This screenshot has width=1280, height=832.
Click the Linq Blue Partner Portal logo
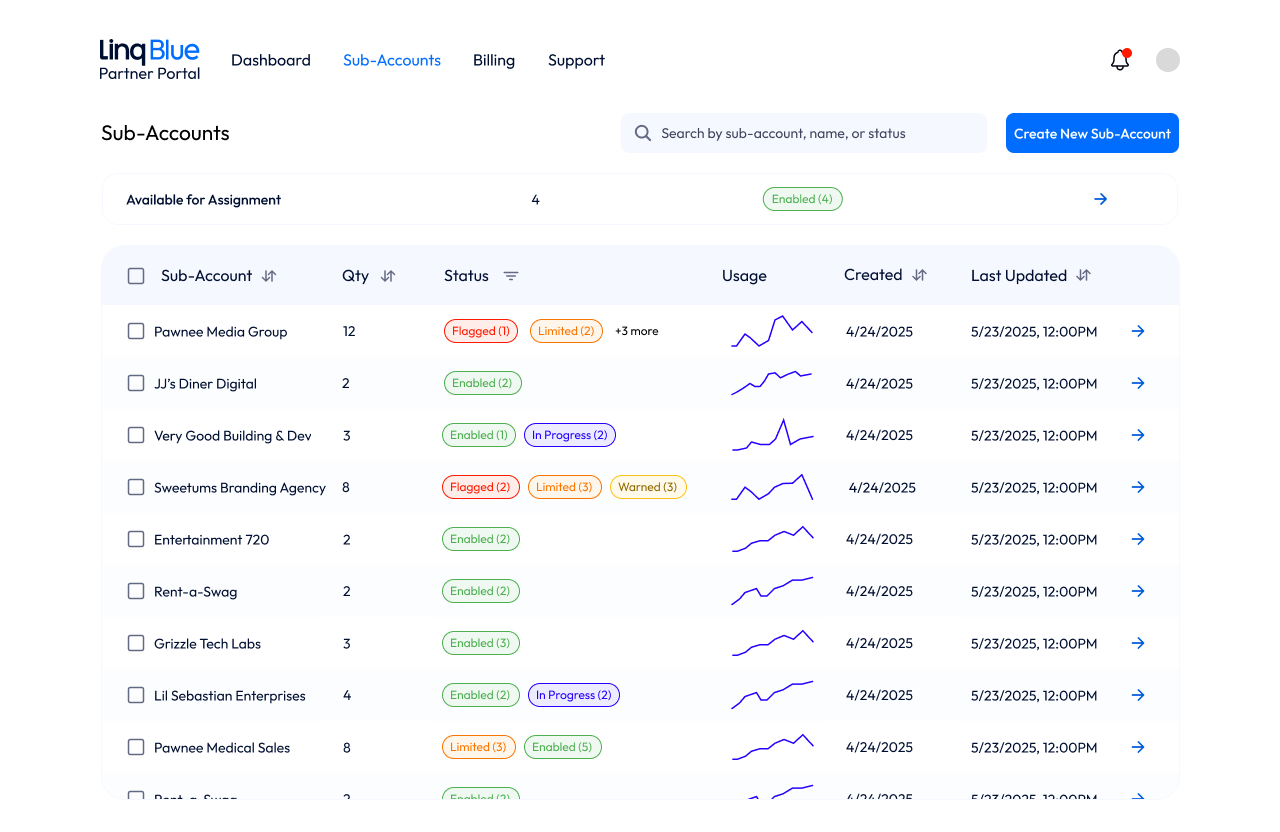pos(149,59)
